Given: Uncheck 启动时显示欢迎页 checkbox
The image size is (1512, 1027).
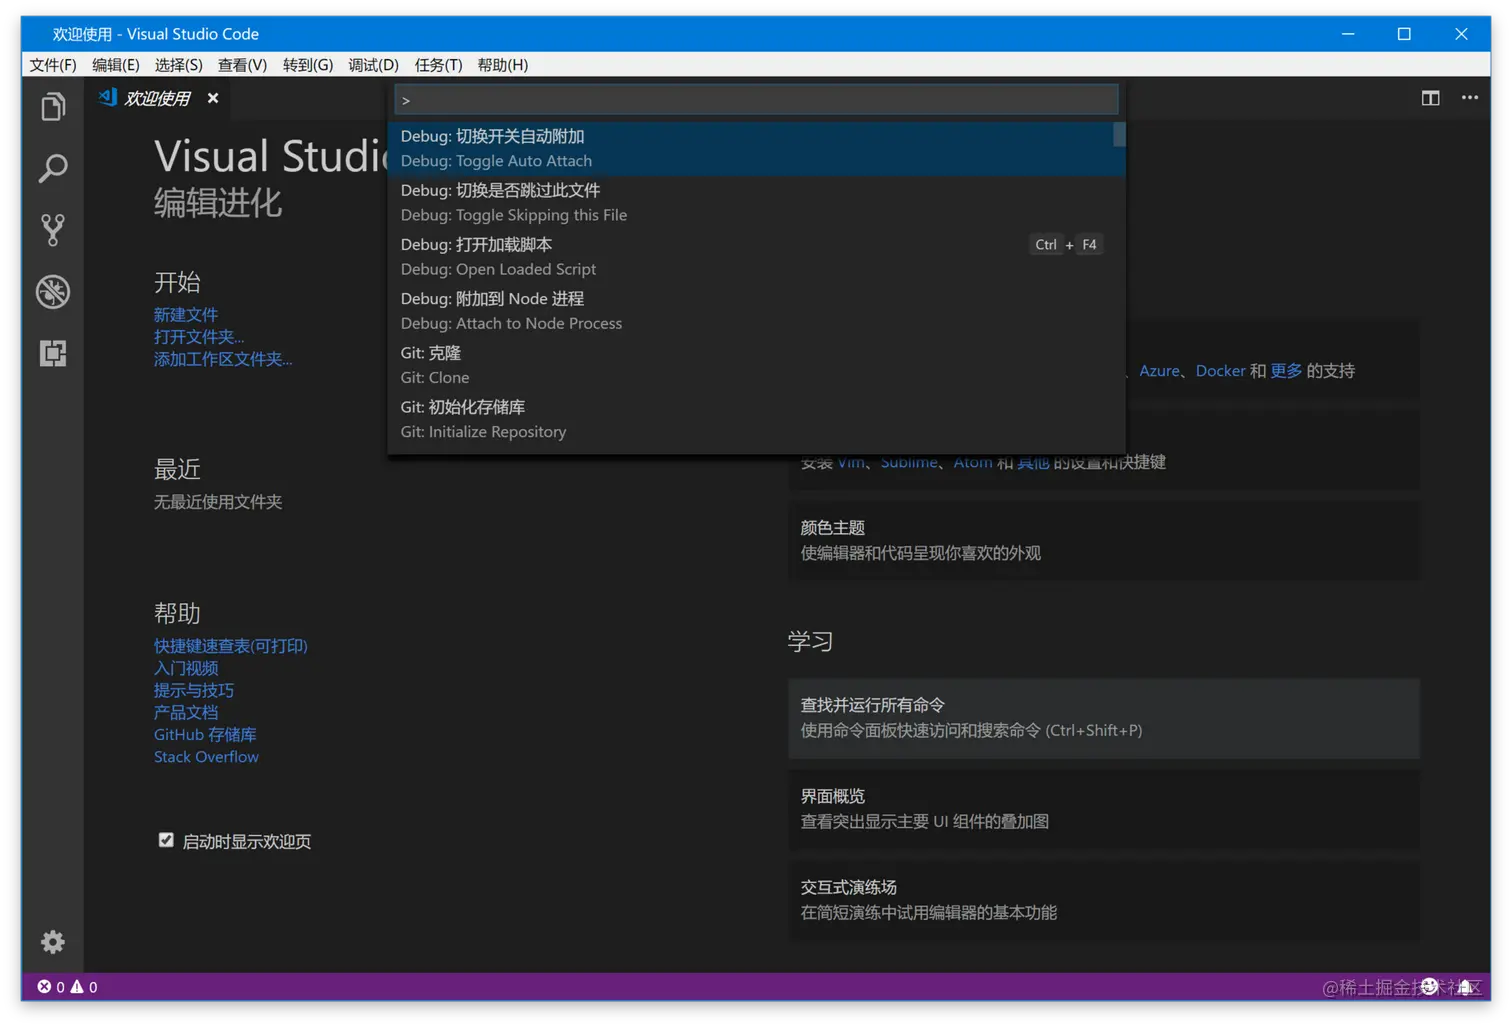Looking at the screenshot, I should coord(166,840).
